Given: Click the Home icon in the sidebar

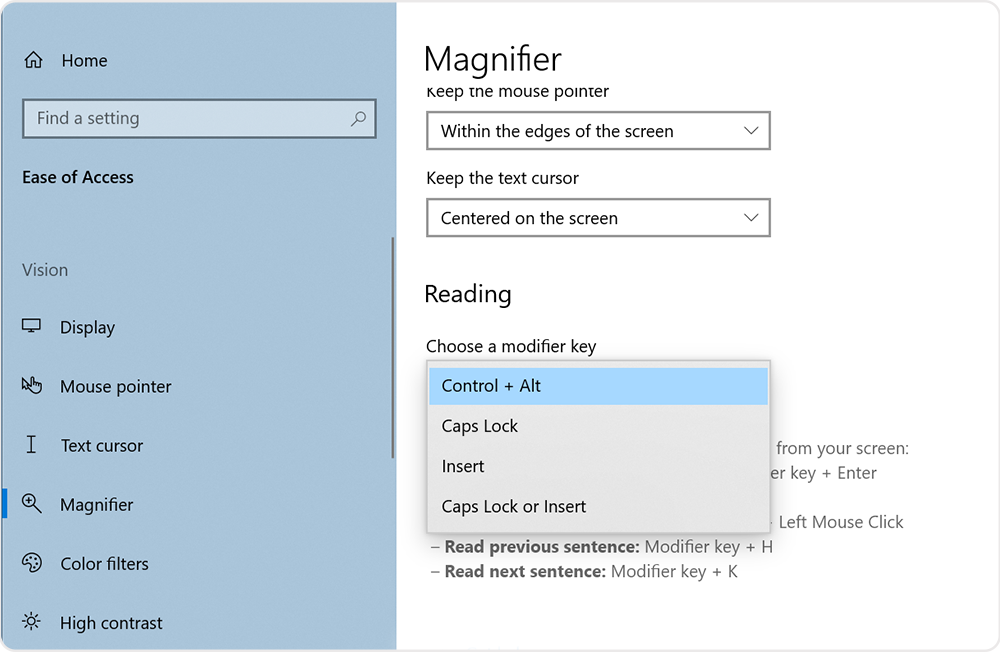Looking at the screenshot, I should (35, 60).
